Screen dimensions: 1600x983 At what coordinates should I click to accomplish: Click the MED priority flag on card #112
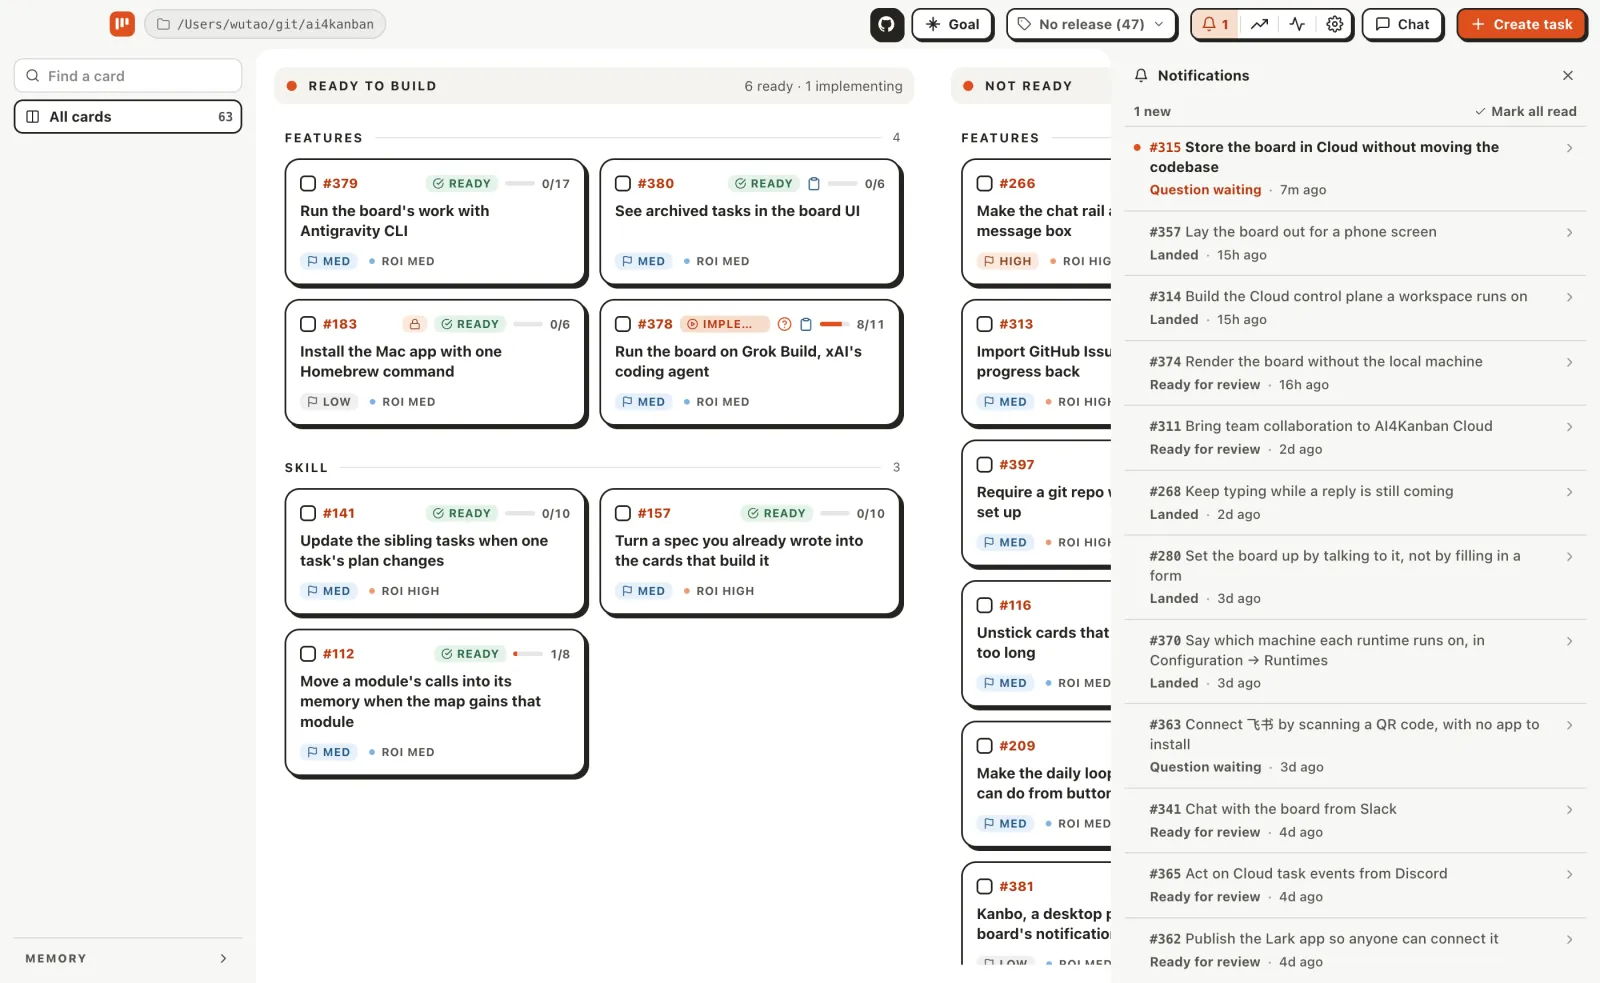(329, 752)
